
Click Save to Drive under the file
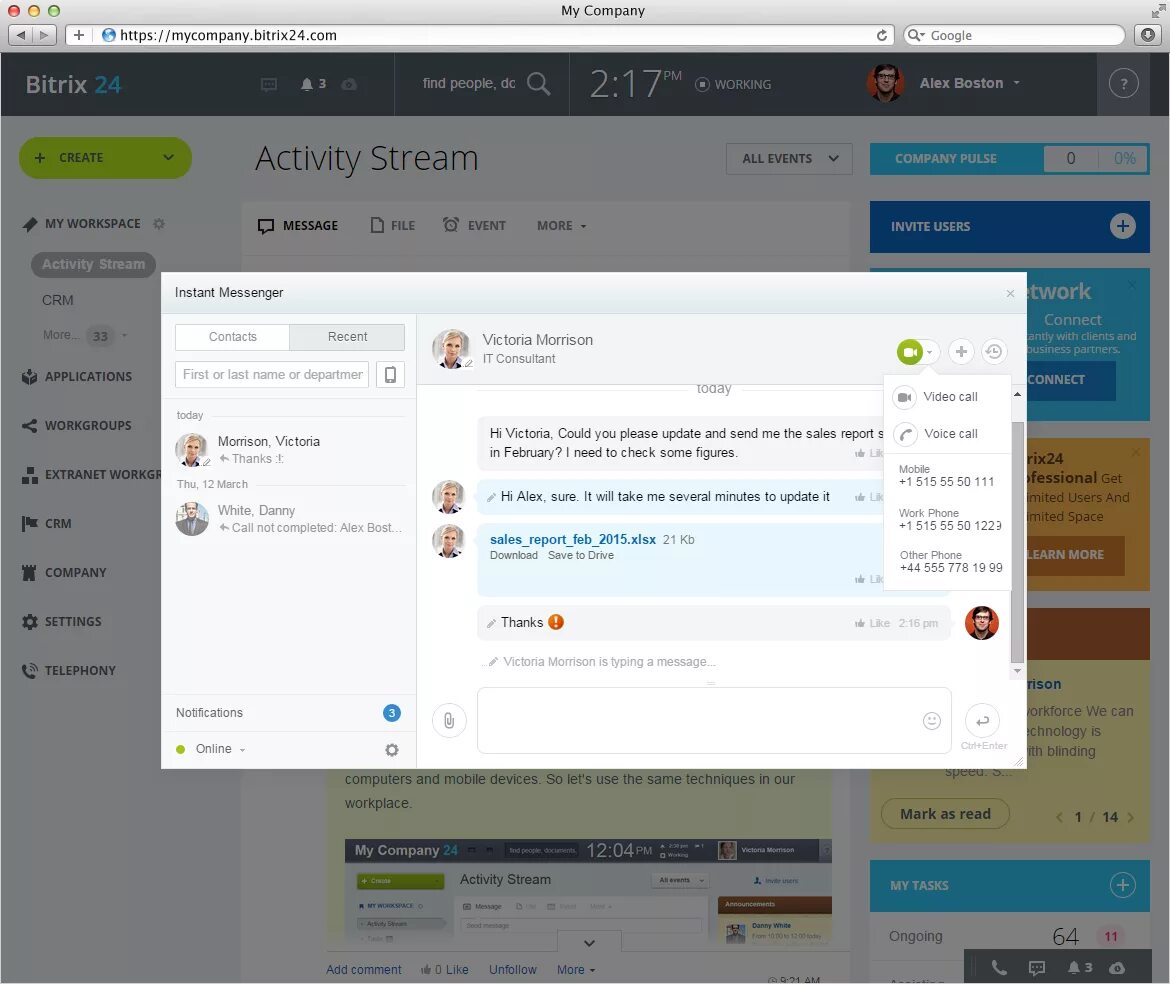(581, 556)
